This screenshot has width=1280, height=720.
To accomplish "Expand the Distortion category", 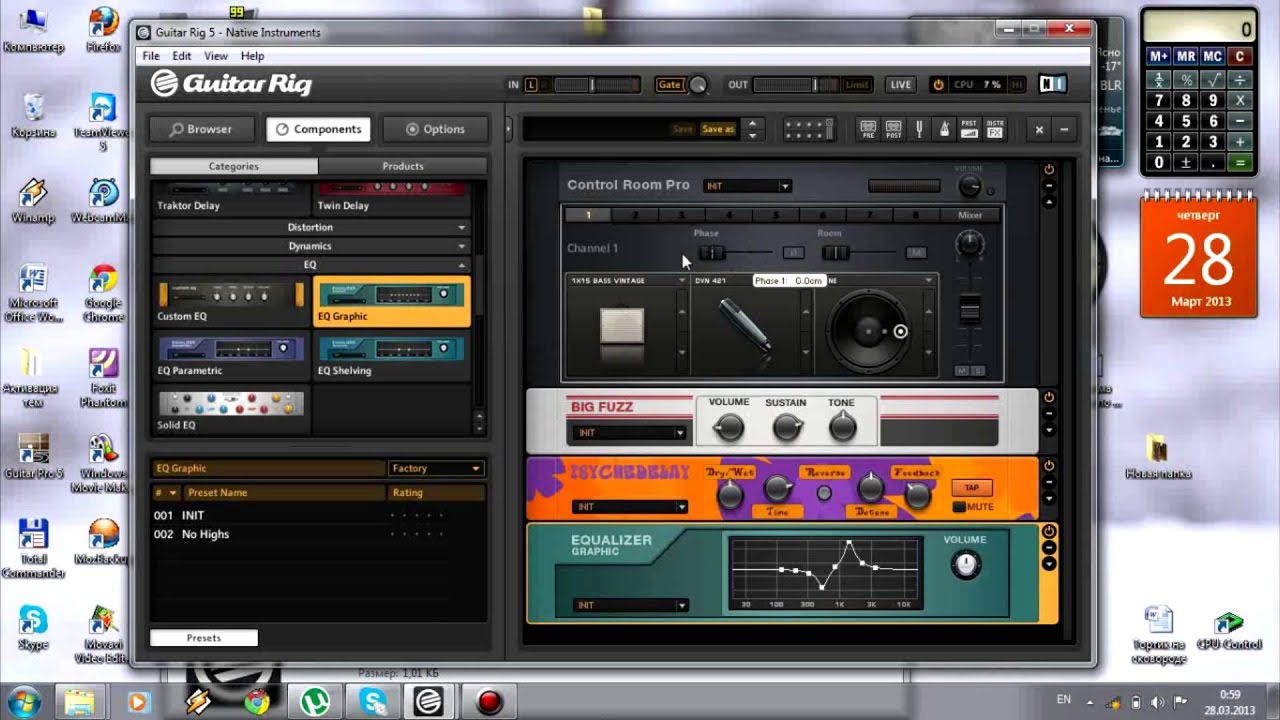I will (x=310, y=228).
